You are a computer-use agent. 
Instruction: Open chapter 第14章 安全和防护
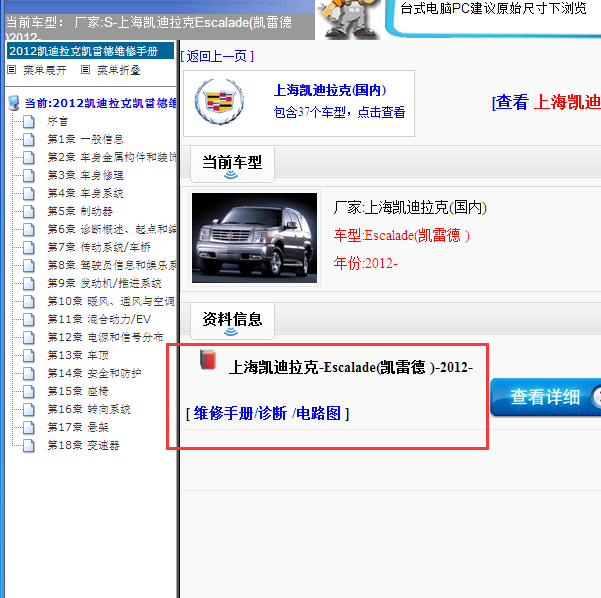pos(94,374)
